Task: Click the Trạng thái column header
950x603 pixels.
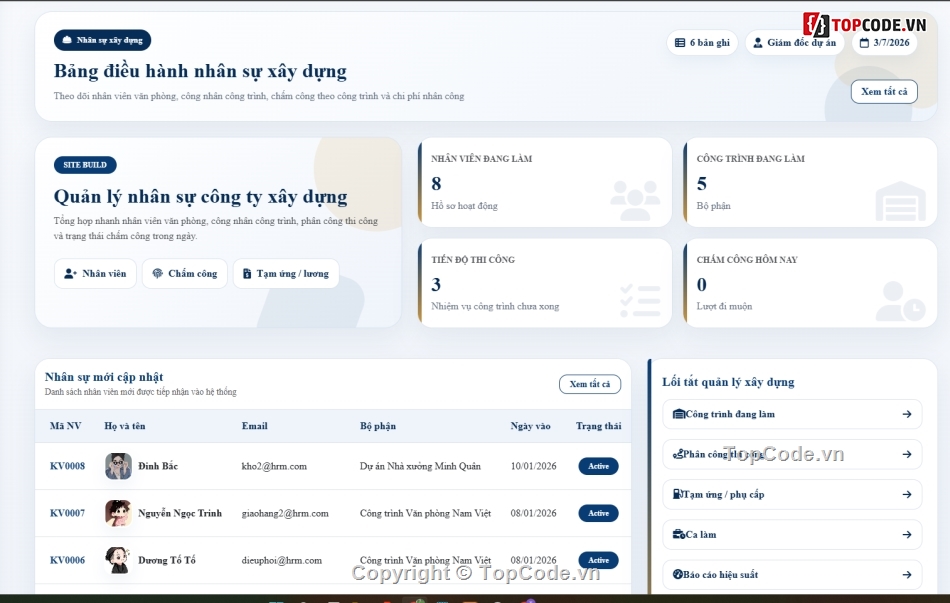Action: [x=599, y=426]
